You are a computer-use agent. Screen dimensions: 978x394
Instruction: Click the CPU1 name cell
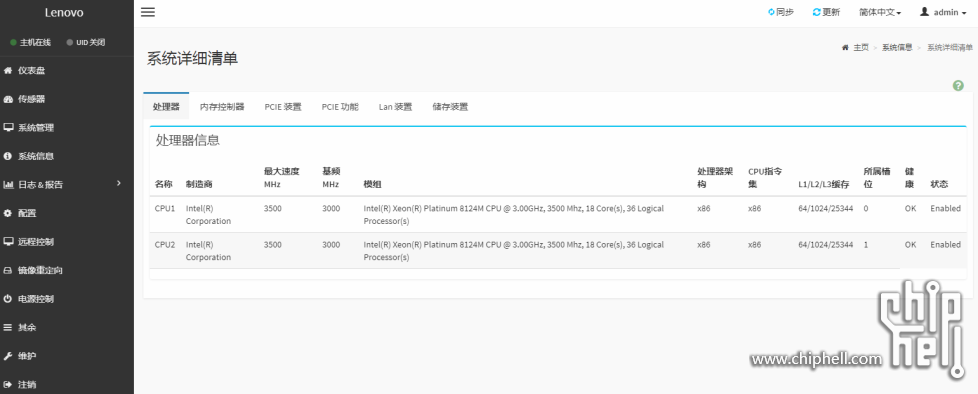point(165,208)
